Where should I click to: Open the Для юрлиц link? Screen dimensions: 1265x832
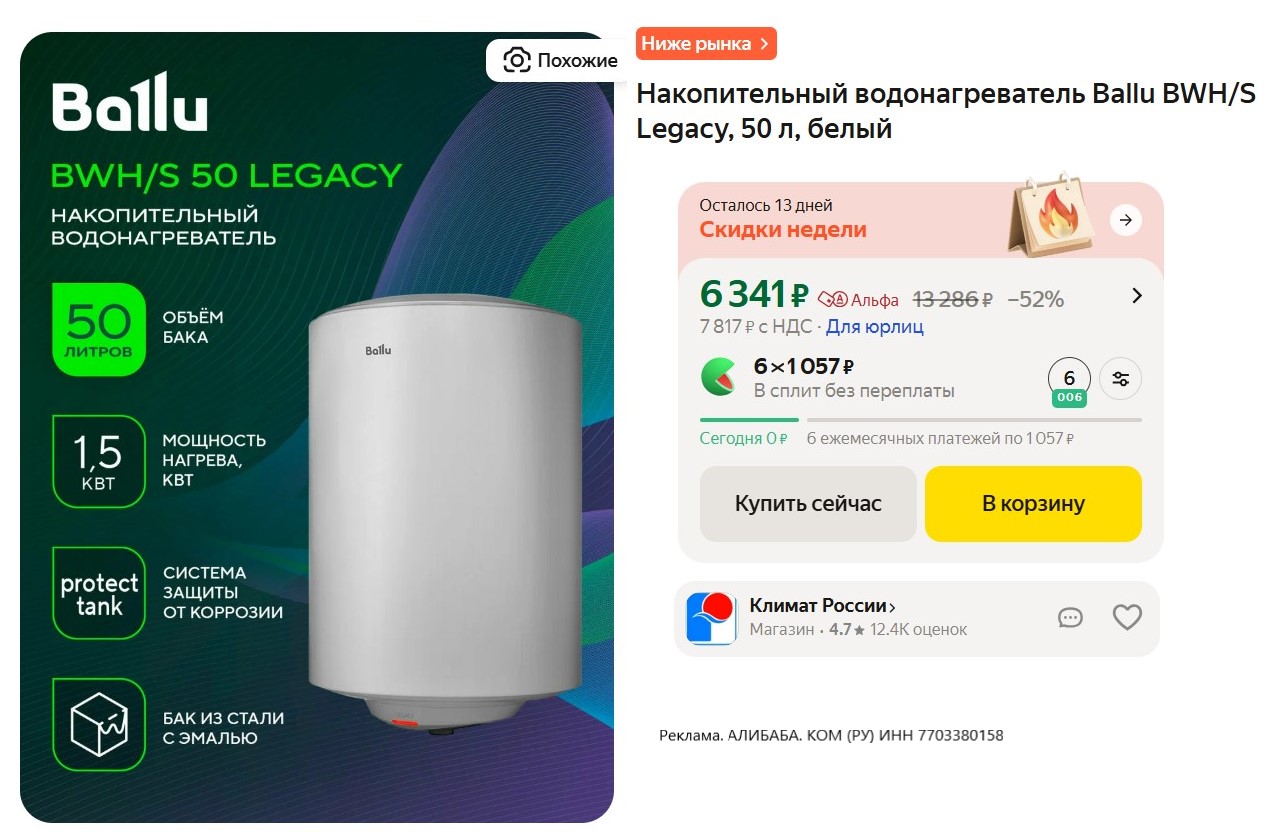coord(874,327)
